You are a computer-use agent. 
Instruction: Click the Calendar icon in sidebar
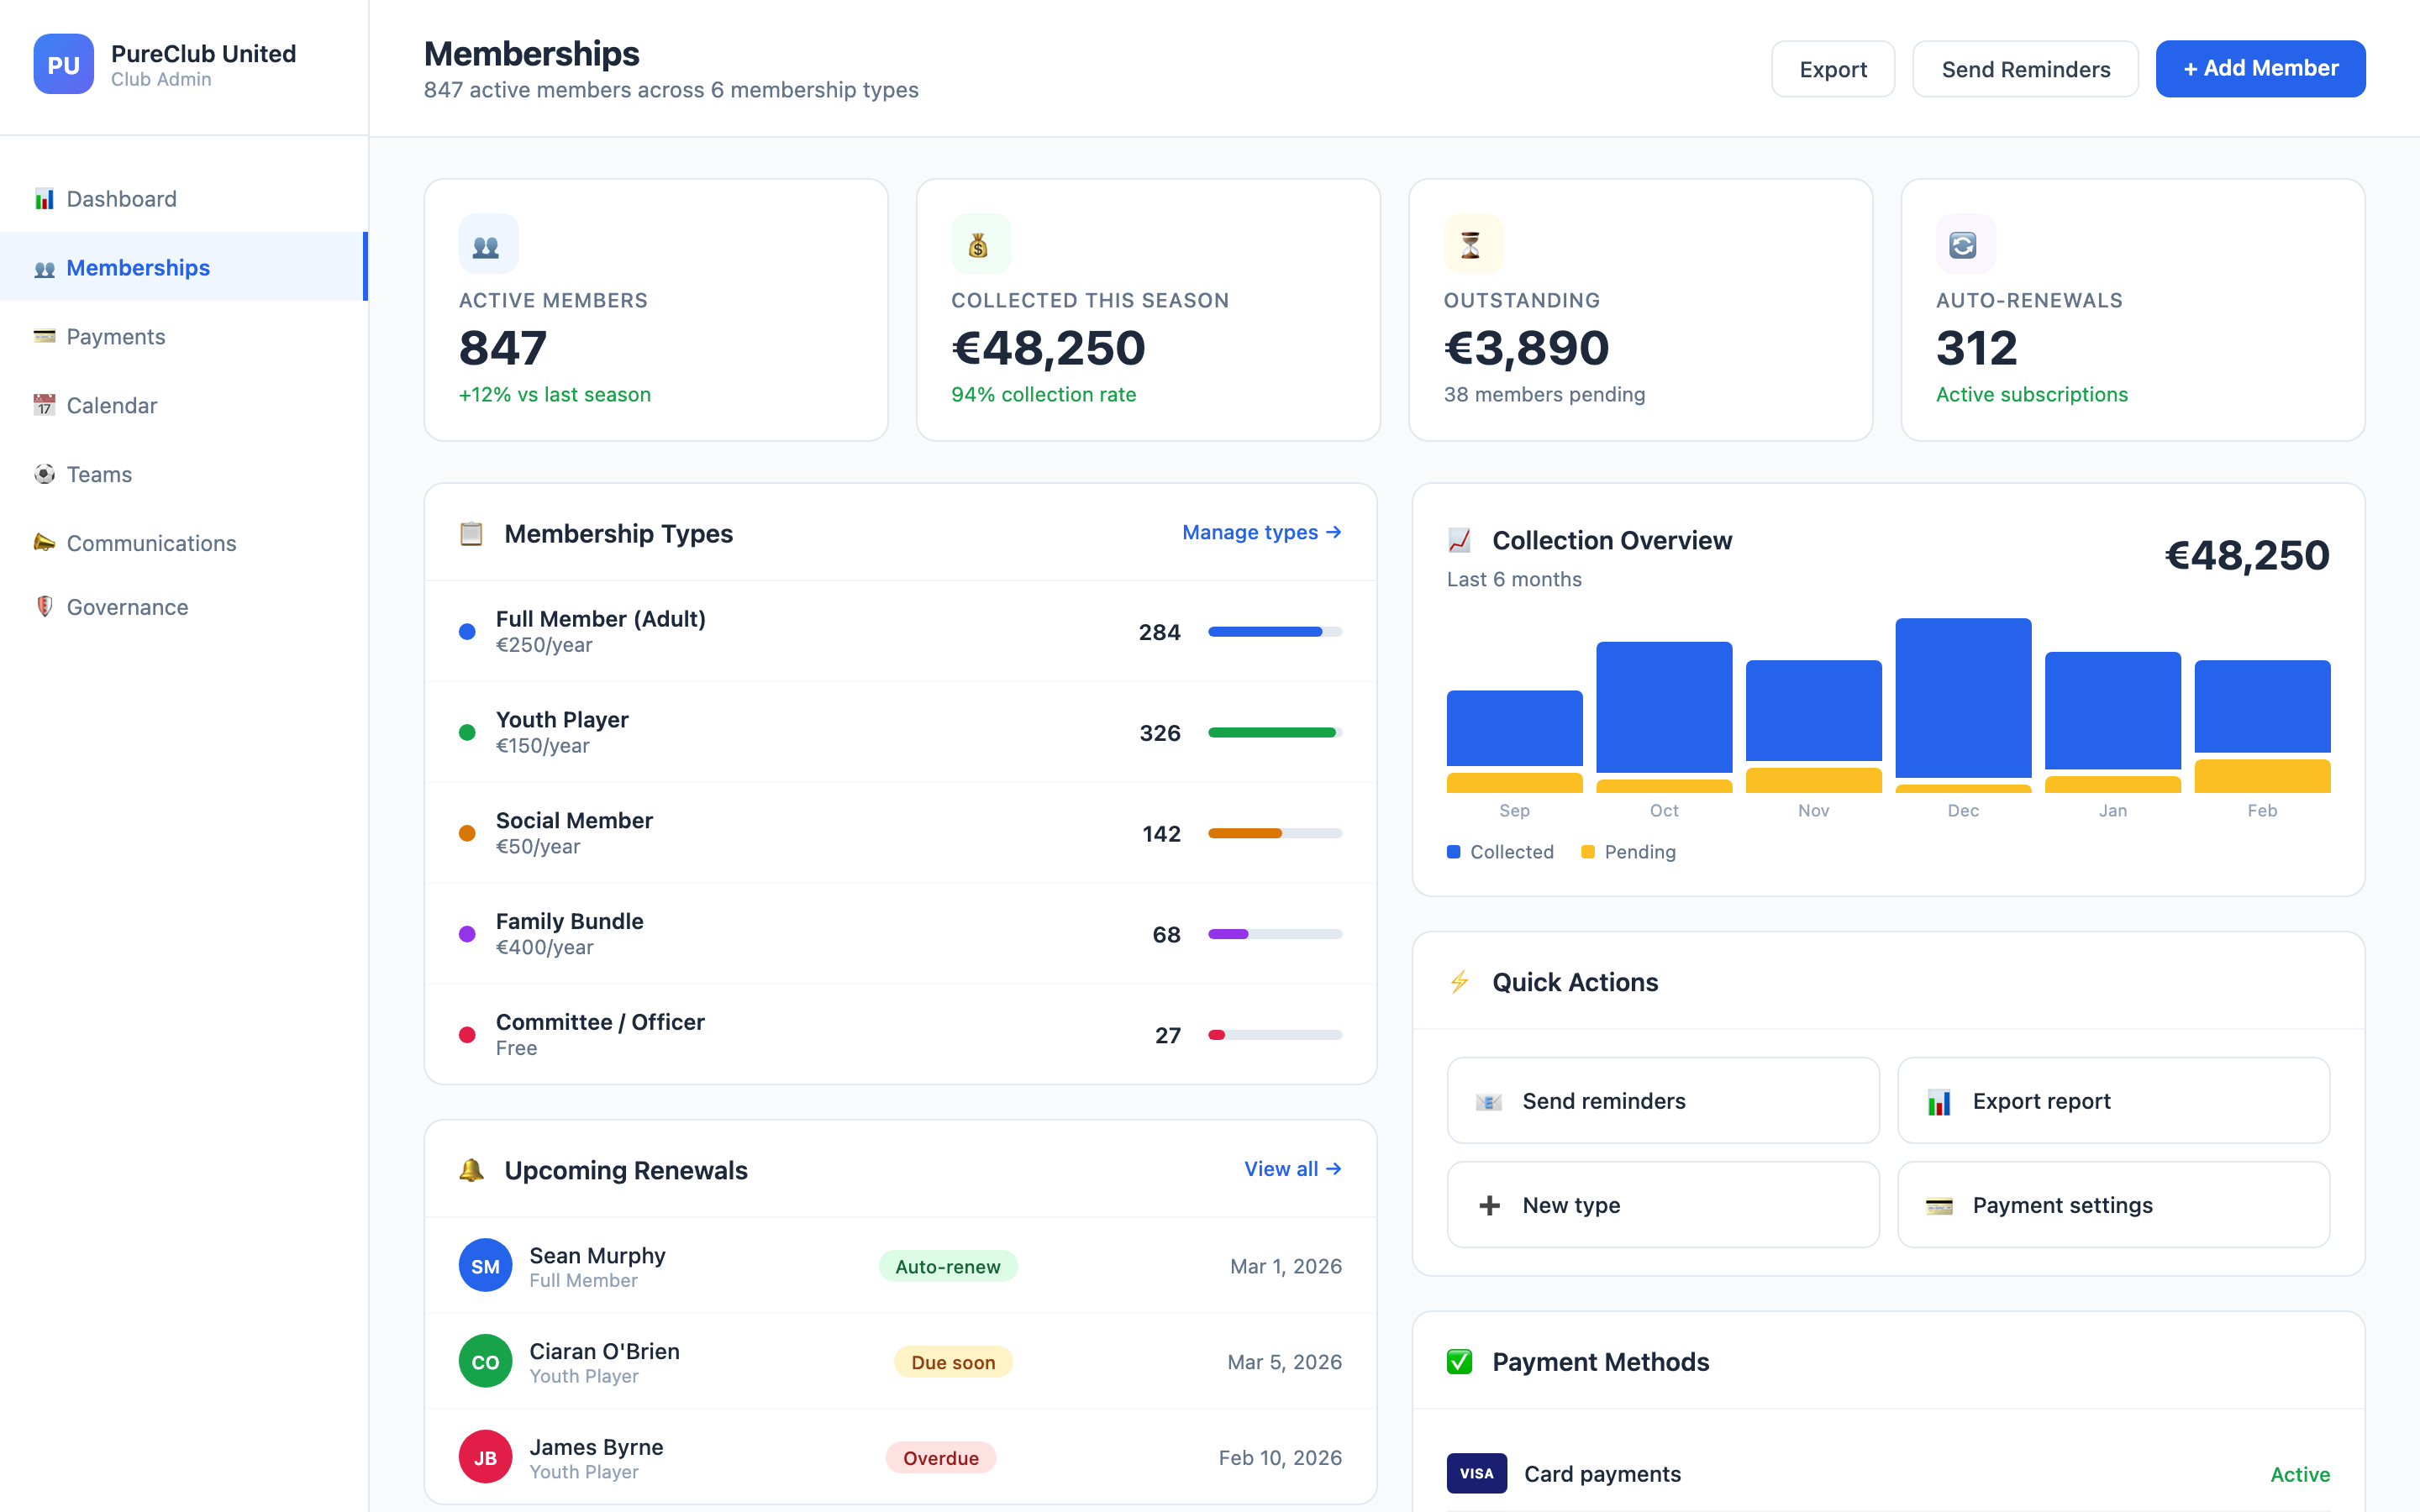tap(44, 405)
